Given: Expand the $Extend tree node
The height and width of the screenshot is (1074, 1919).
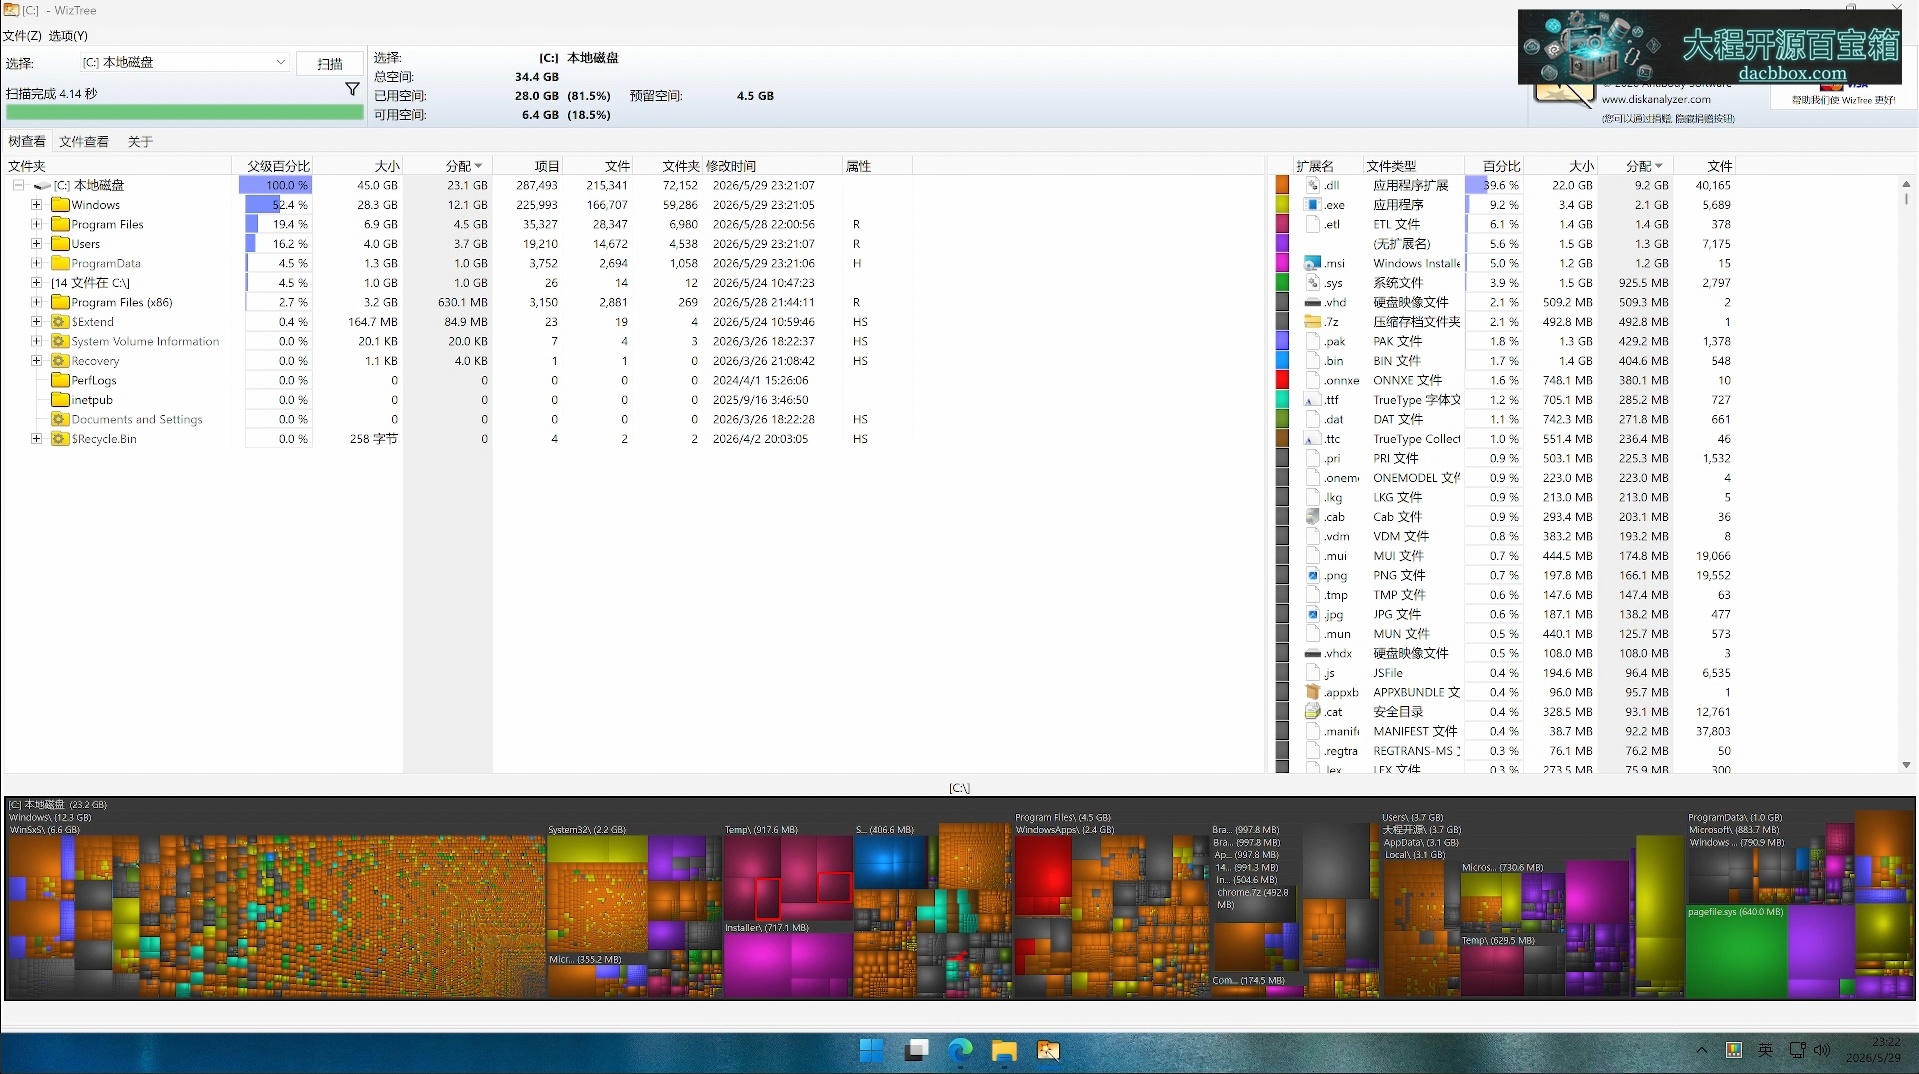Looking at the screenshot, I should click(x=37, y=322).
